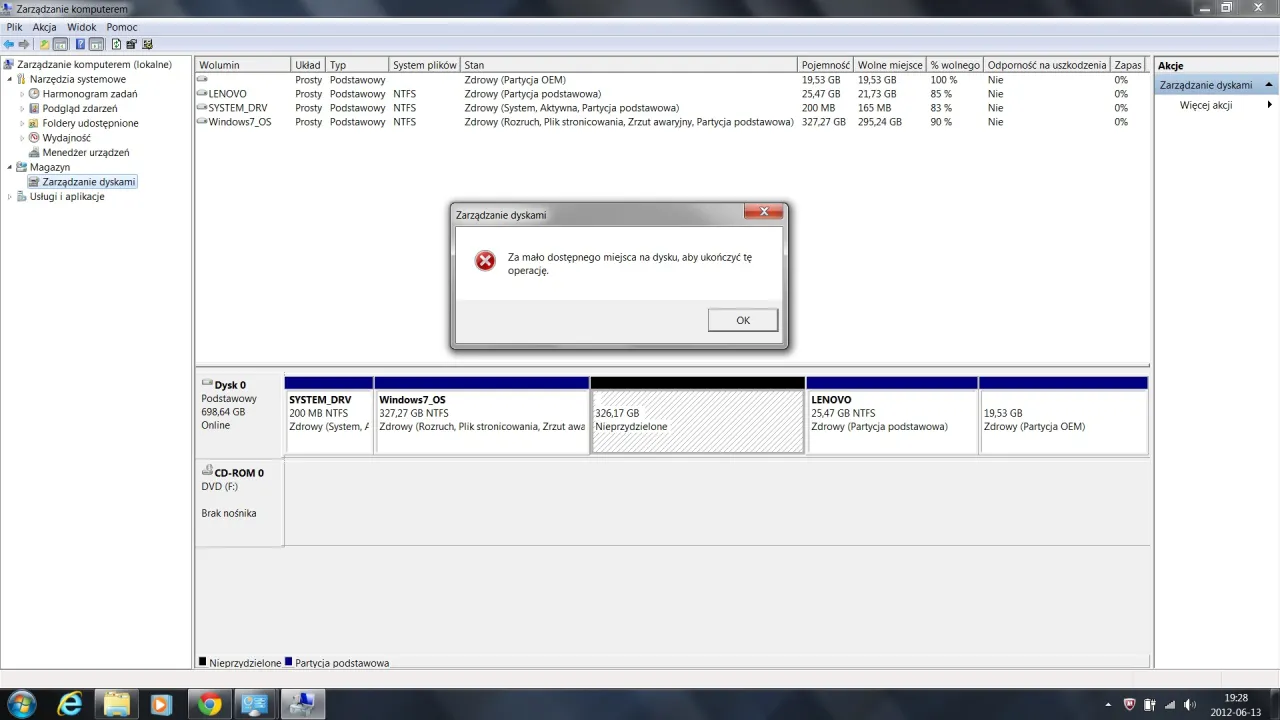Click the McAfee shield tray icon
Viewport: 1280px width, 720px height.
point(1130,704)
